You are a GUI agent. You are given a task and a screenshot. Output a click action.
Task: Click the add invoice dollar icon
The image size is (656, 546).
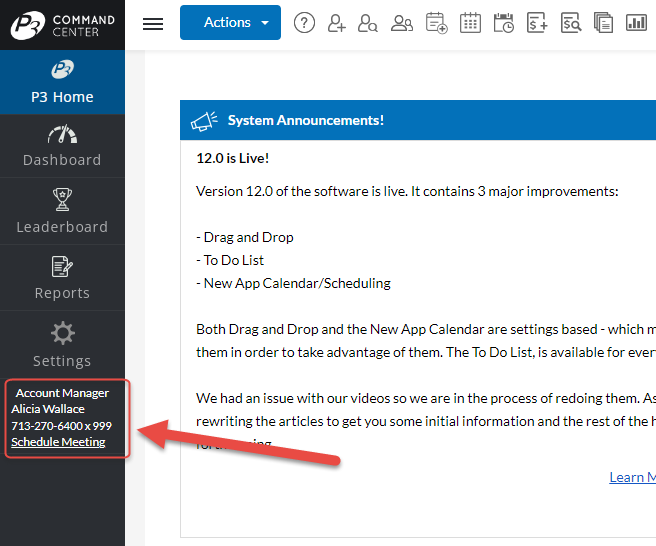[x=537, y=23]
